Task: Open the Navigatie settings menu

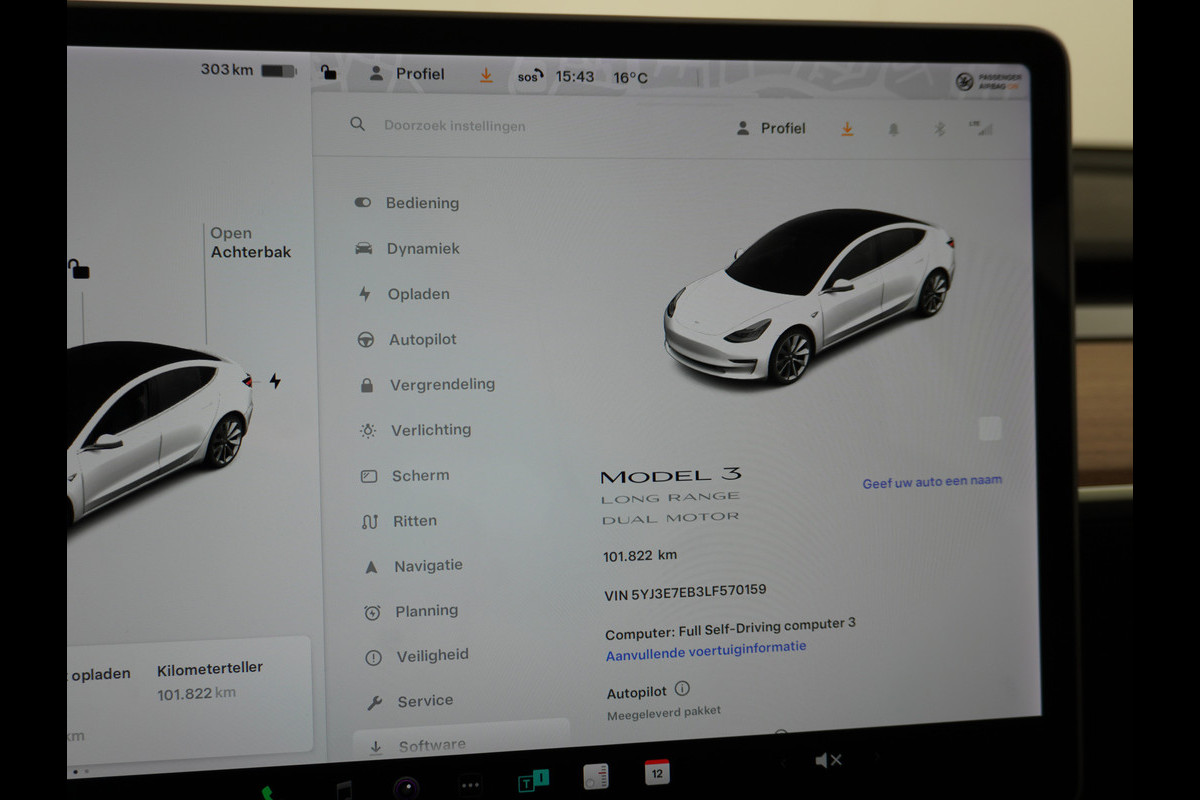Action: coord(413,566)
